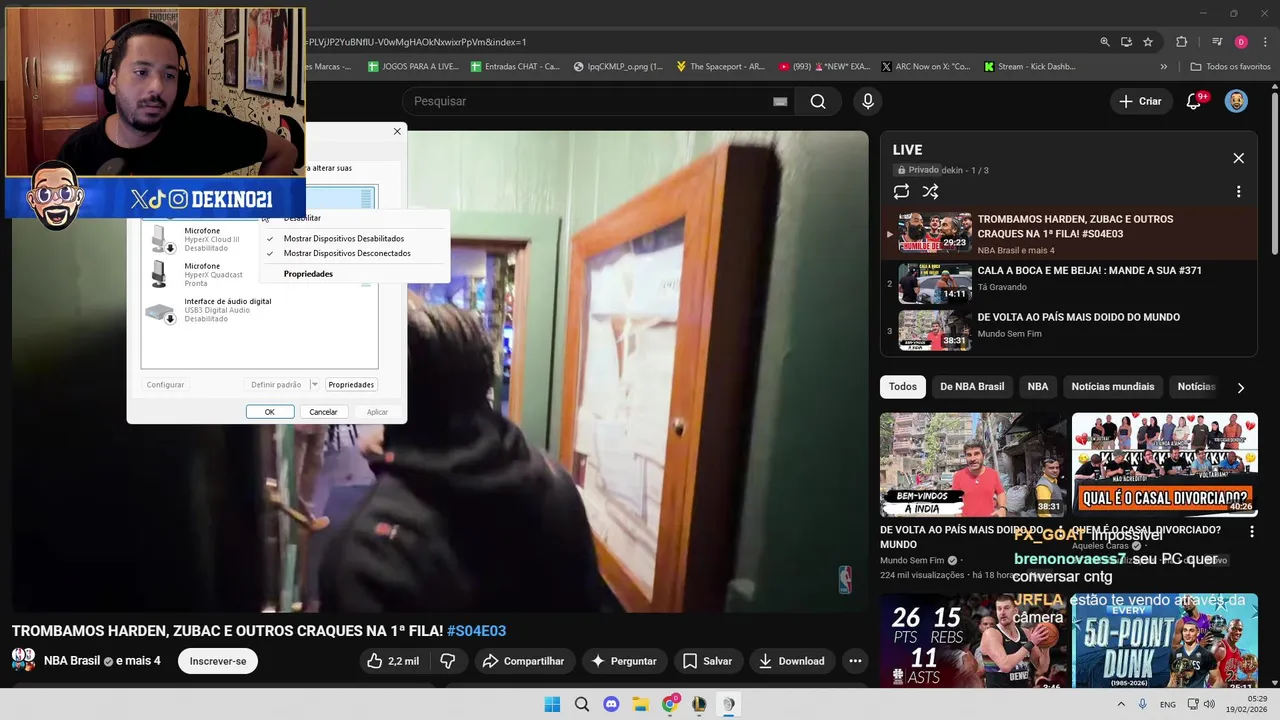
Task: Play TROMBAMOS HARDEN playlist item
Action: coord(1068,232)
